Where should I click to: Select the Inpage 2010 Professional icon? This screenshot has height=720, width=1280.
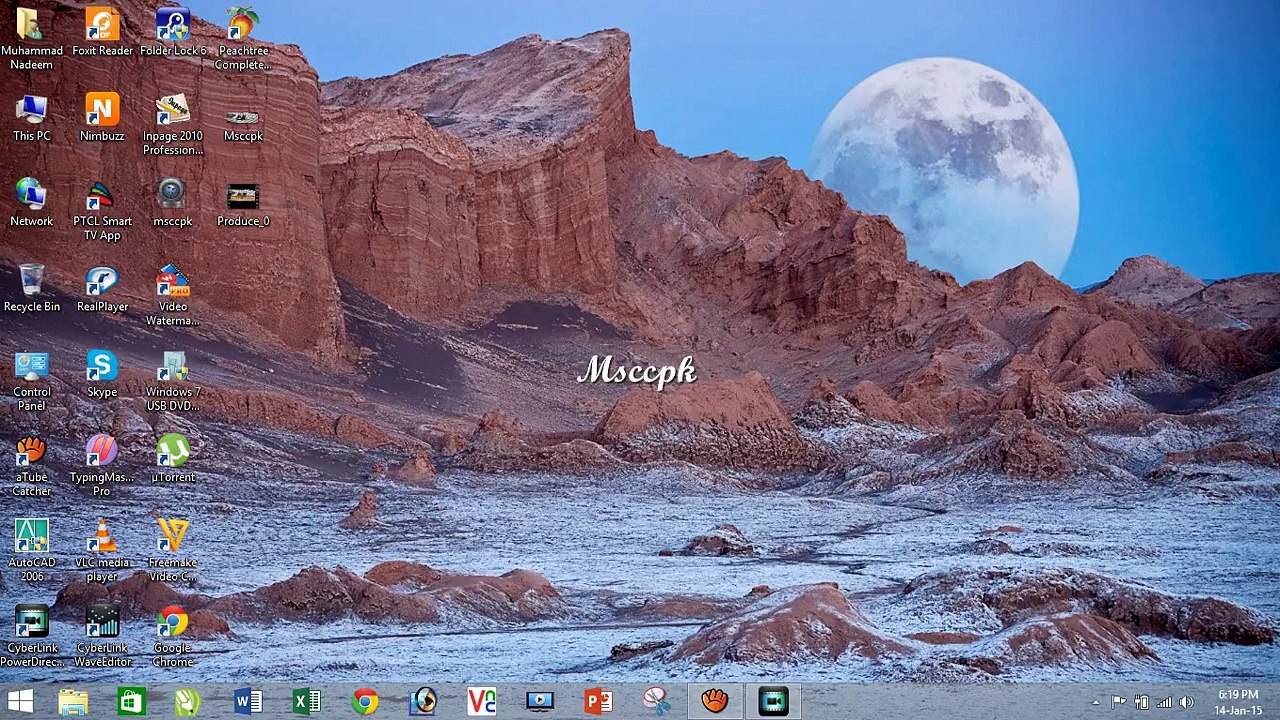[172, 124]
